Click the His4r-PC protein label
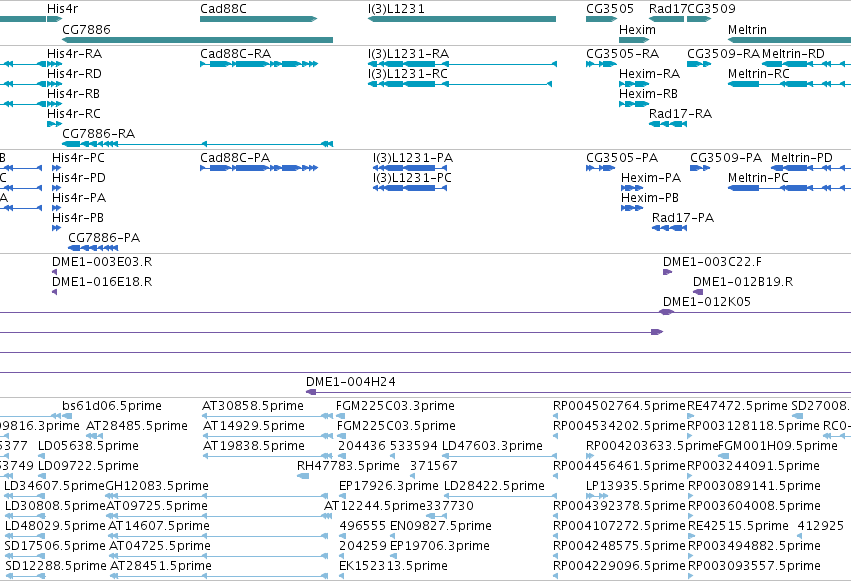This screenshot has width=851, height=581. tap(78, 158)
